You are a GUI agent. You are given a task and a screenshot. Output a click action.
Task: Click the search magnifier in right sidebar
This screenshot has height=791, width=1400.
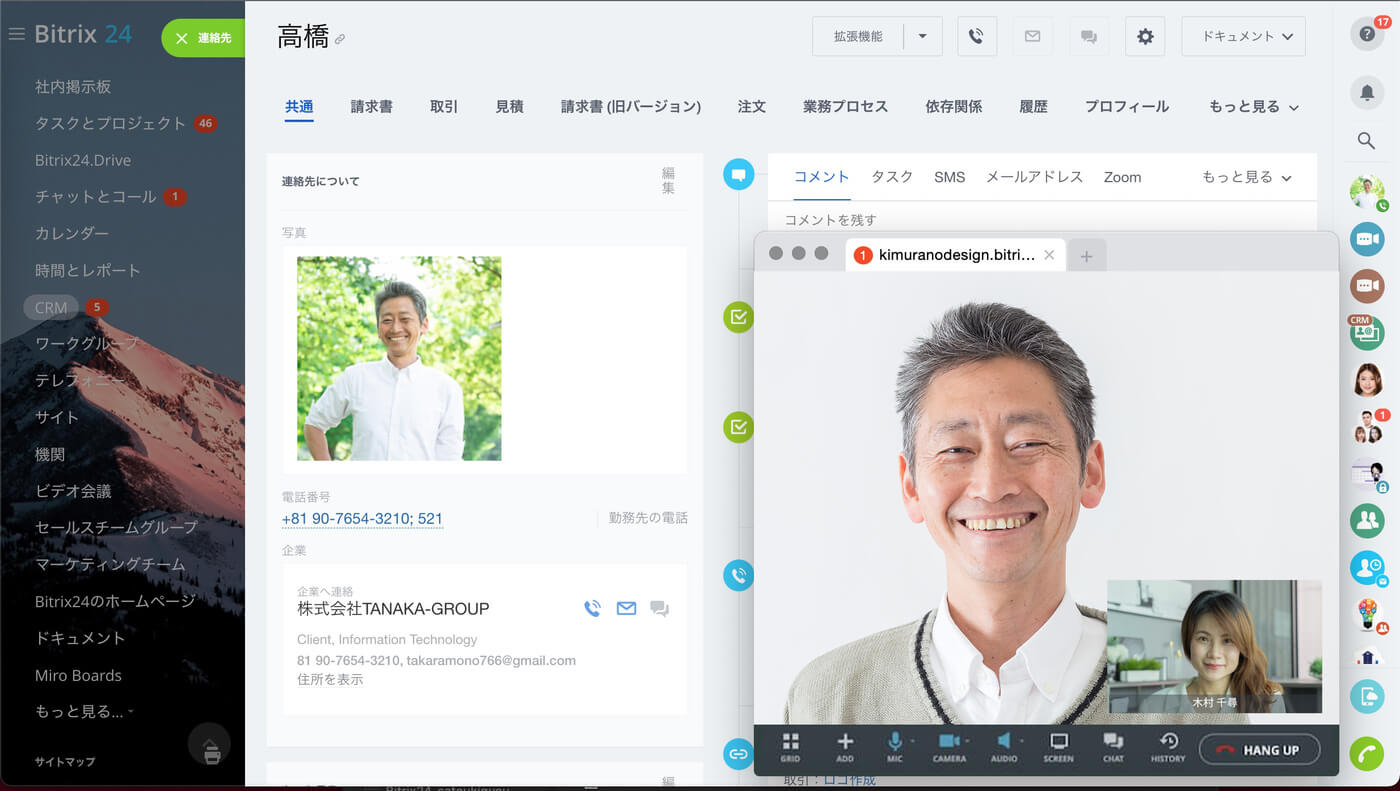[1366, 141]
